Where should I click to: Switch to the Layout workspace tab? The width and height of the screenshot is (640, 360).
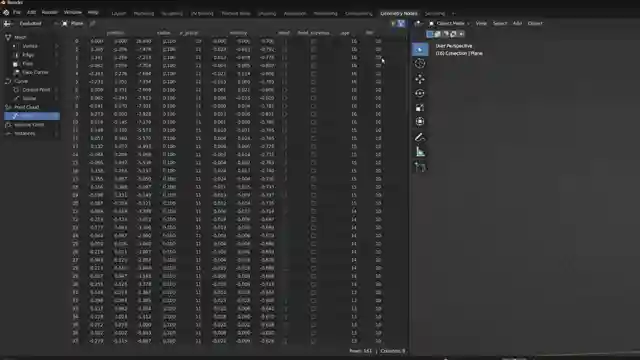click(x=119, y=13)
